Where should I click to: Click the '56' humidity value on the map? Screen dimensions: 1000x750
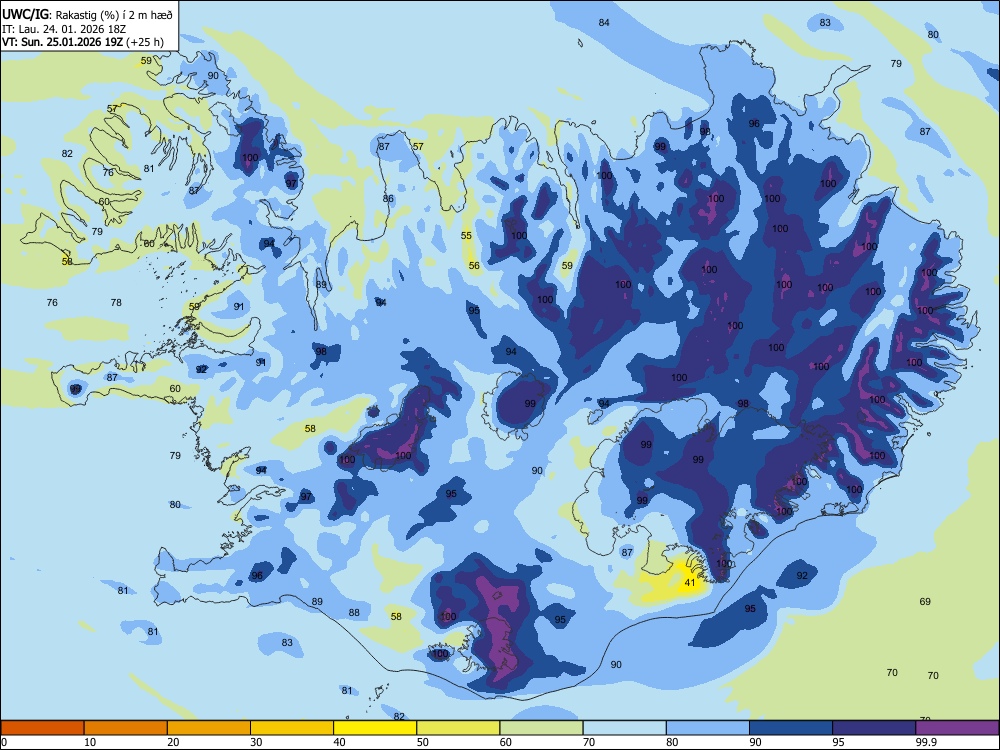(x=474, y=265)
